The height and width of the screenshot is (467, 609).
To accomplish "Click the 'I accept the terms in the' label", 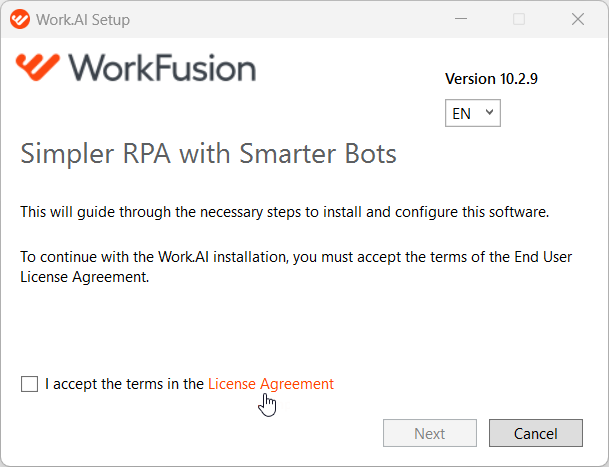I will click(124, 384).
